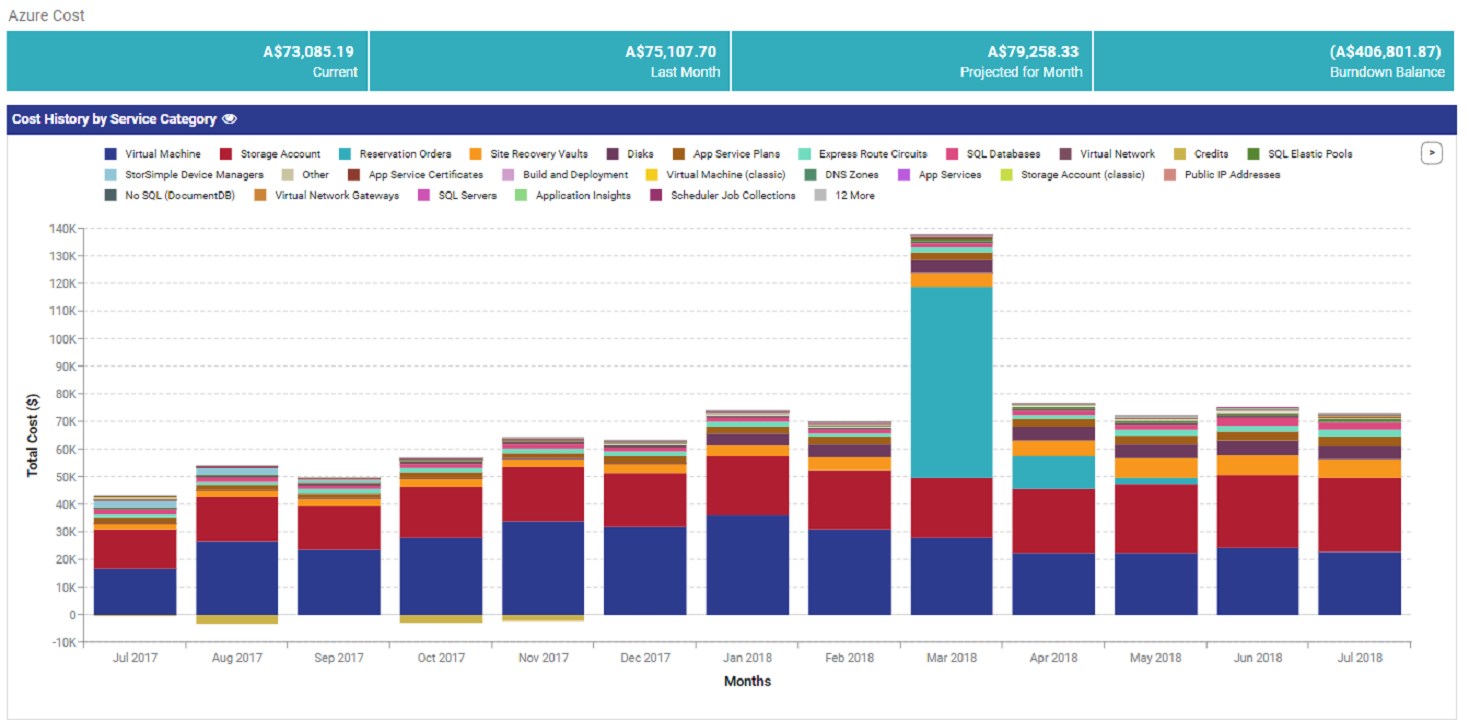Click the Other legend entry

point(305,174)
